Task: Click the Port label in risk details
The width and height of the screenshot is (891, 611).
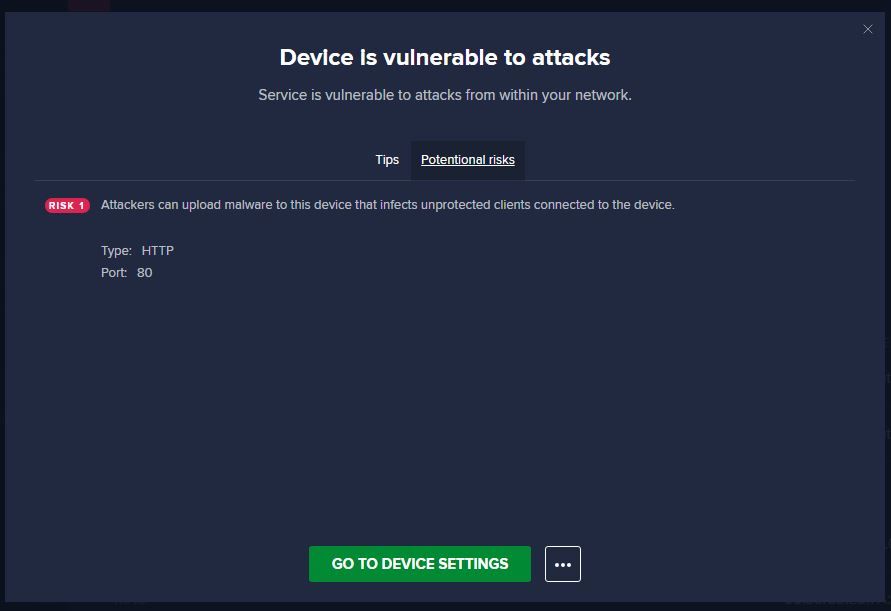Action: coord(113,272)
